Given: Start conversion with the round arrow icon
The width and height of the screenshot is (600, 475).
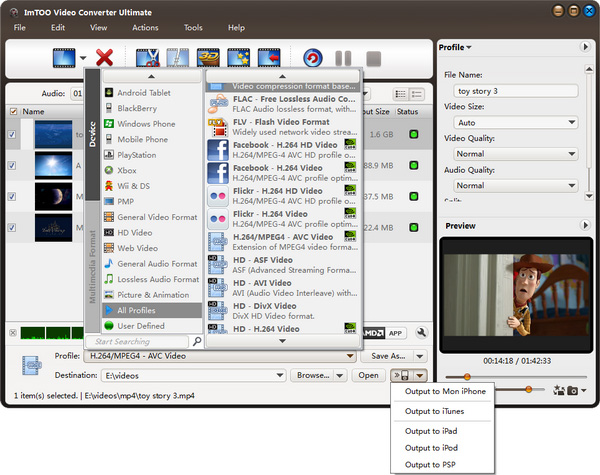Looking at the screenshot, I should pos(313,59).
